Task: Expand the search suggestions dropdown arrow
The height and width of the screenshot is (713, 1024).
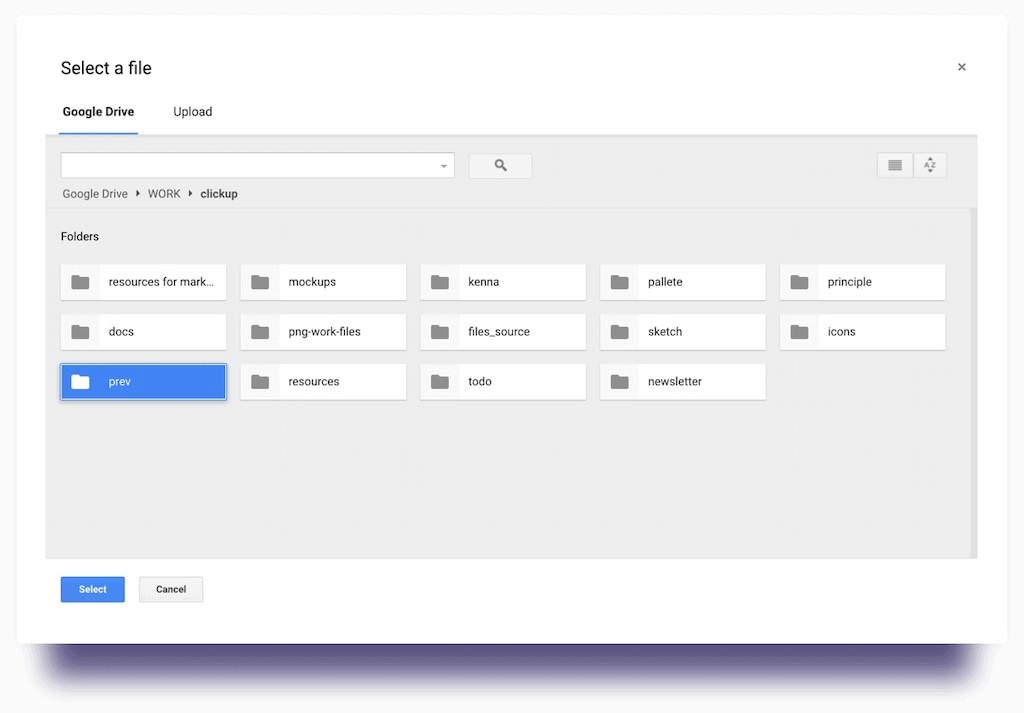Action: tap(443, 165)
